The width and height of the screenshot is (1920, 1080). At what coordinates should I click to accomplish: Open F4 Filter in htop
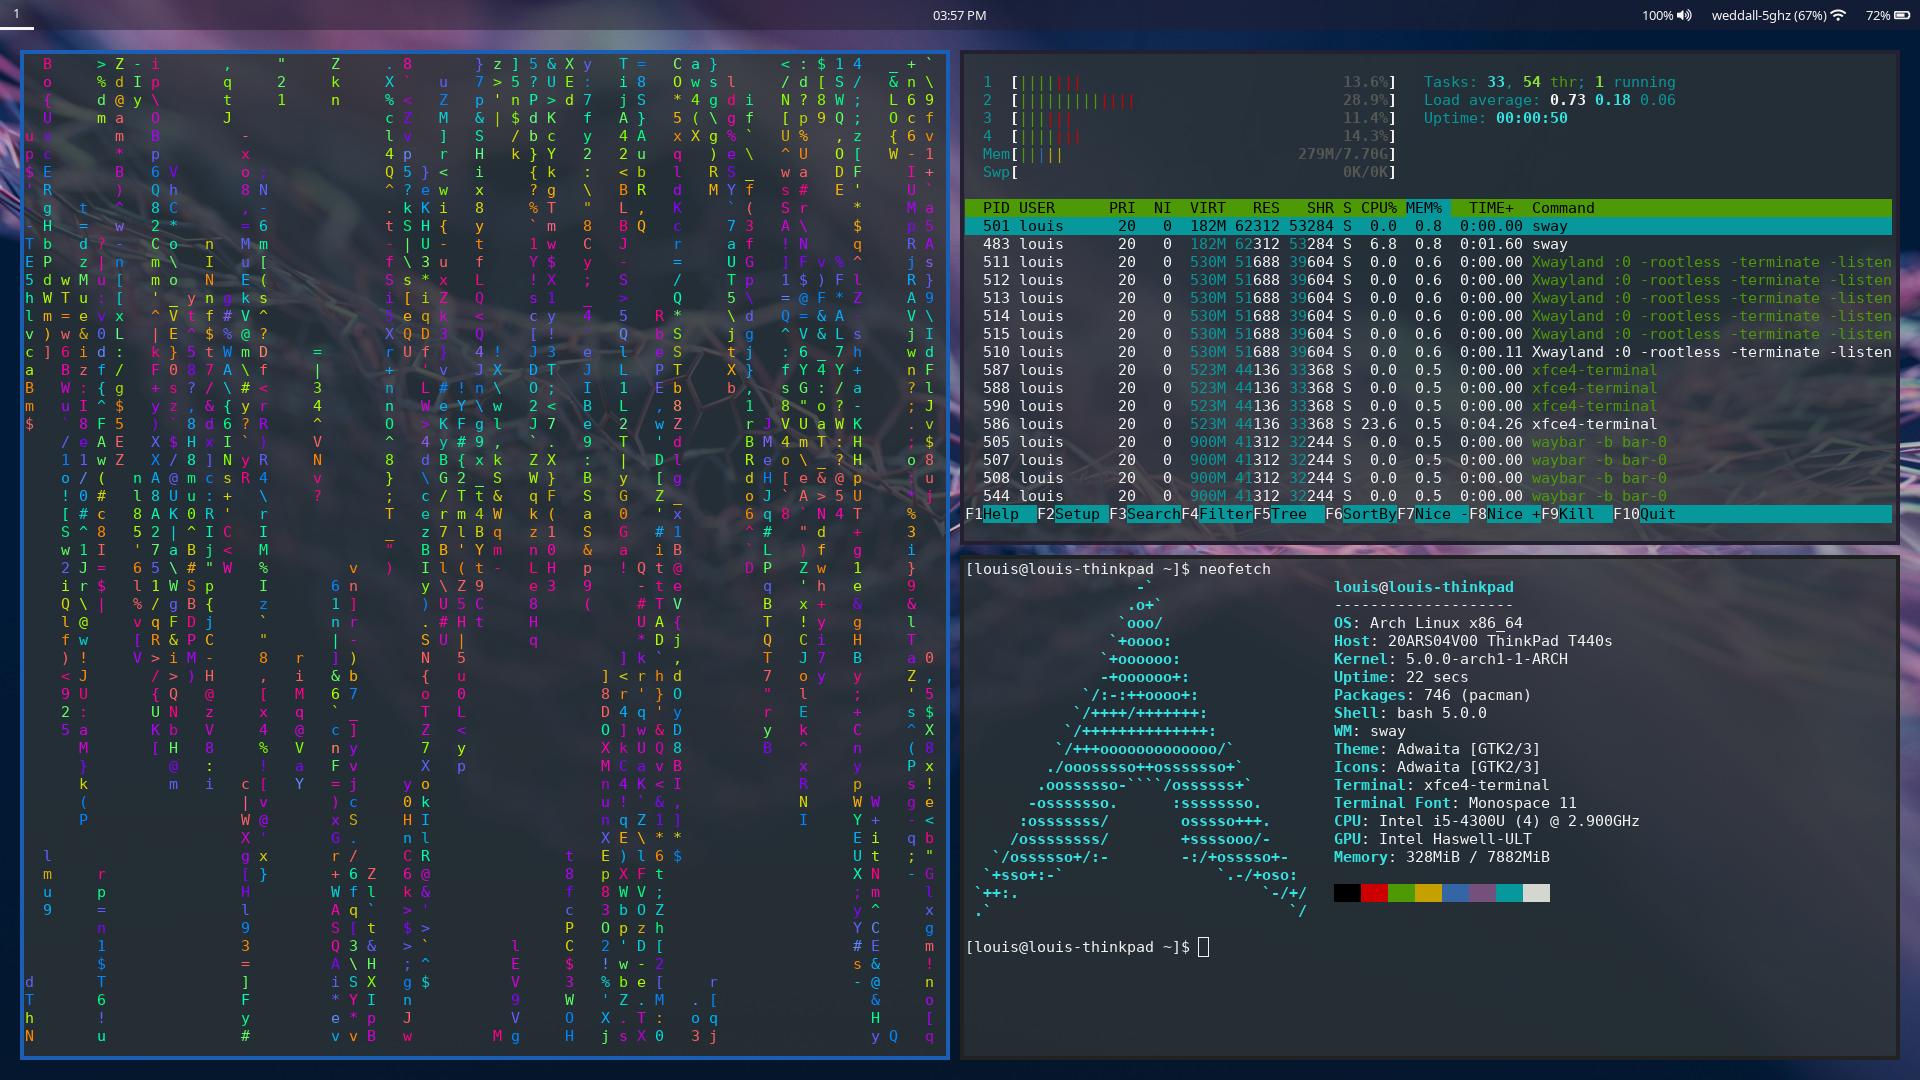1217,514
